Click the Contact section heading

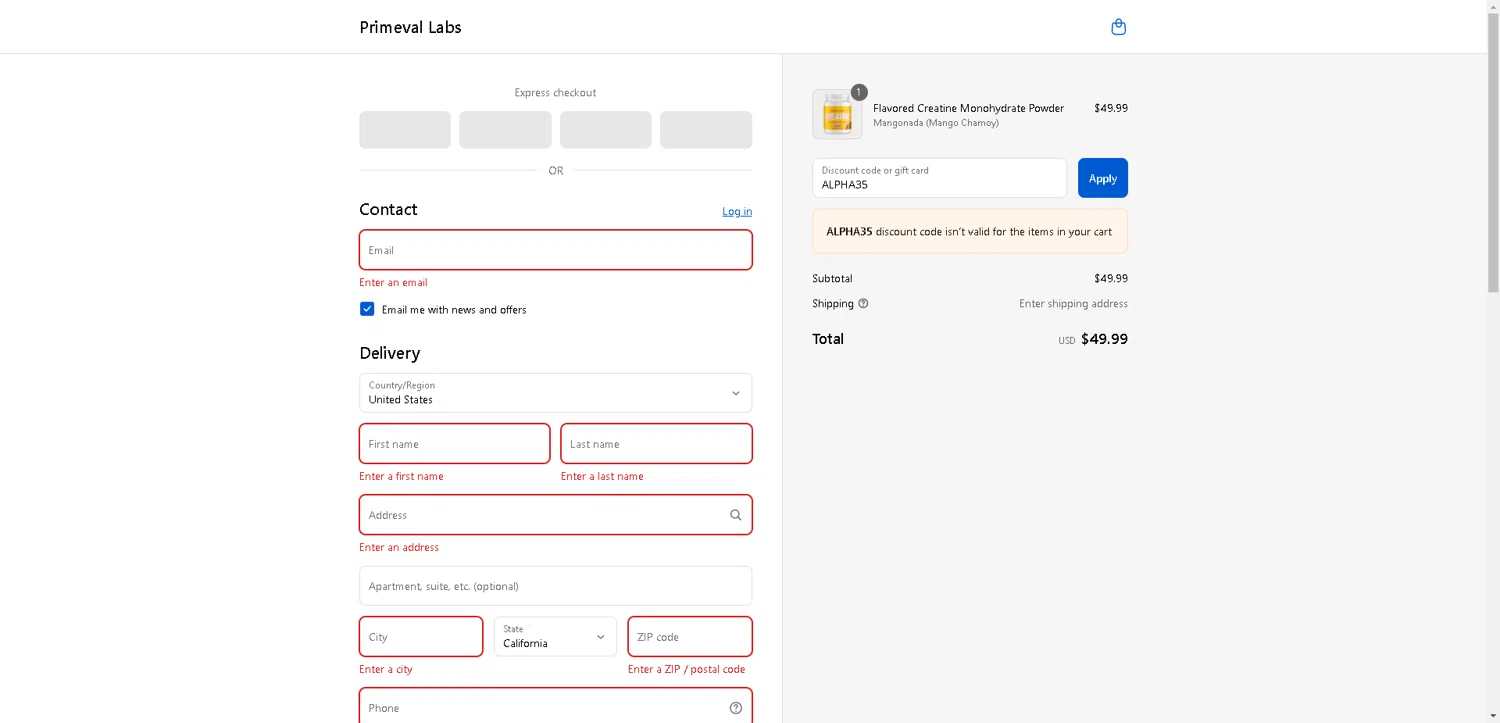[x=388, y=209]
